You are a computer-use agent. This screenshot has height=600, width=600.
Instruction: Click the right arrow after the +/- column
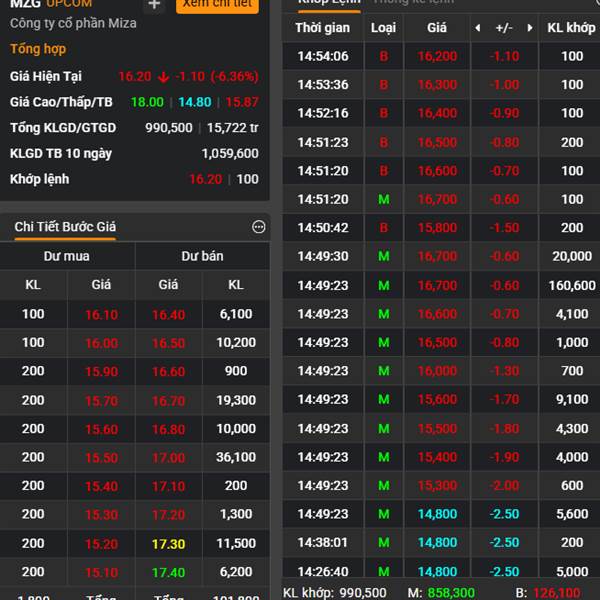(x=530, y=28)
